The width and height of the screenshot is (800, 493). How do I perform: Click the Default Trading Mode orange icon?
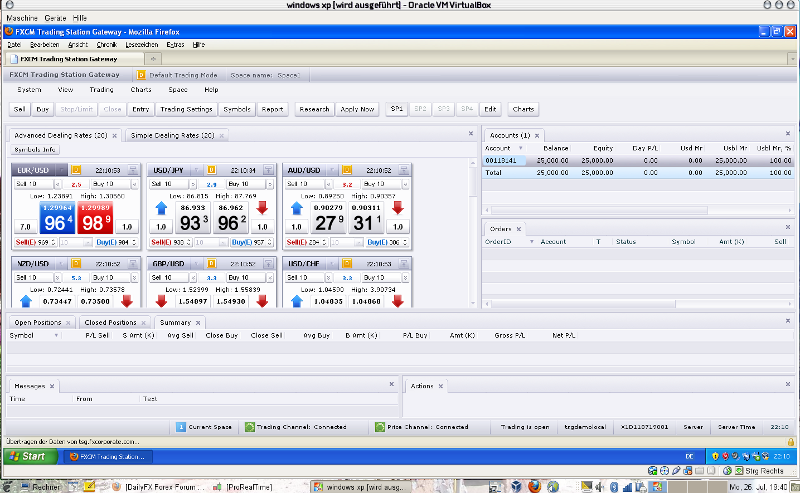[141, 75]
